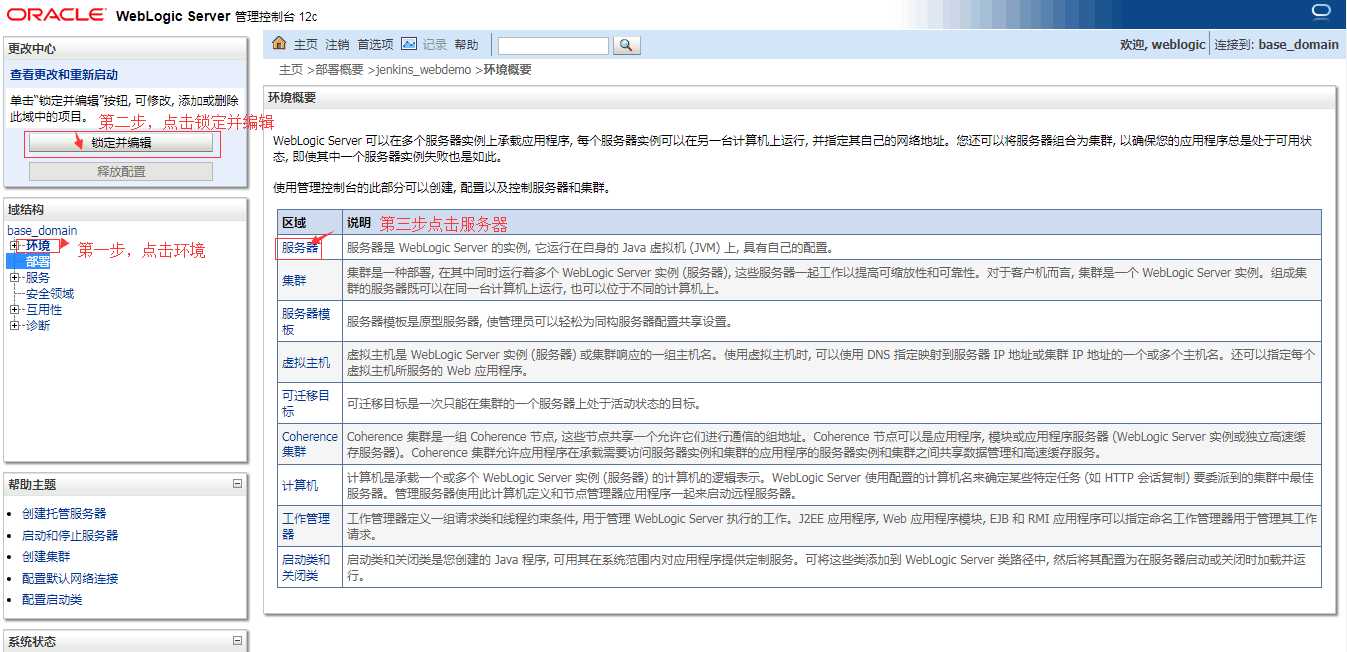Open the 服务器 link in table
The image size is (1347, 652).
(x=299, y=247)
